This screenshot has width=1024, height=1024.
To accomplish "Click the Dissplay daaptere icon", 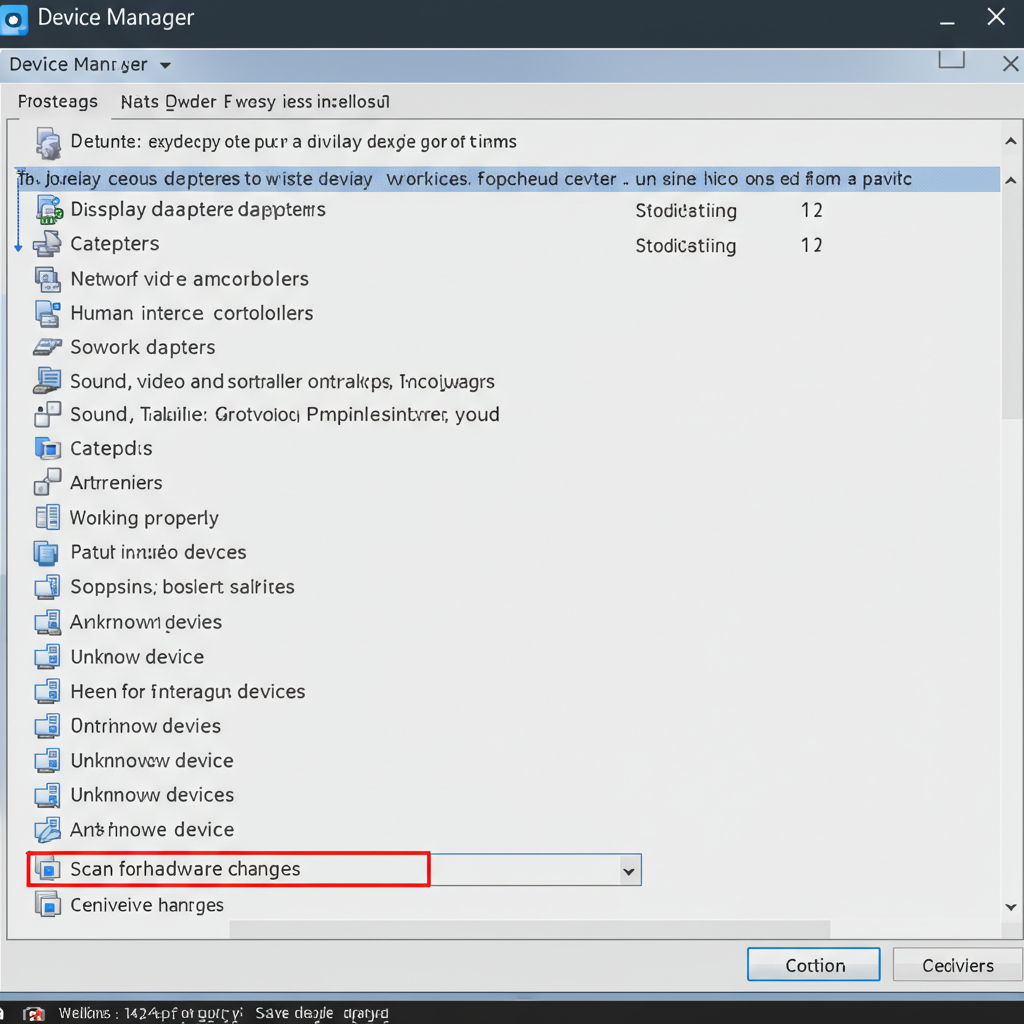I will pyautogui.click(x=49, y=210).
